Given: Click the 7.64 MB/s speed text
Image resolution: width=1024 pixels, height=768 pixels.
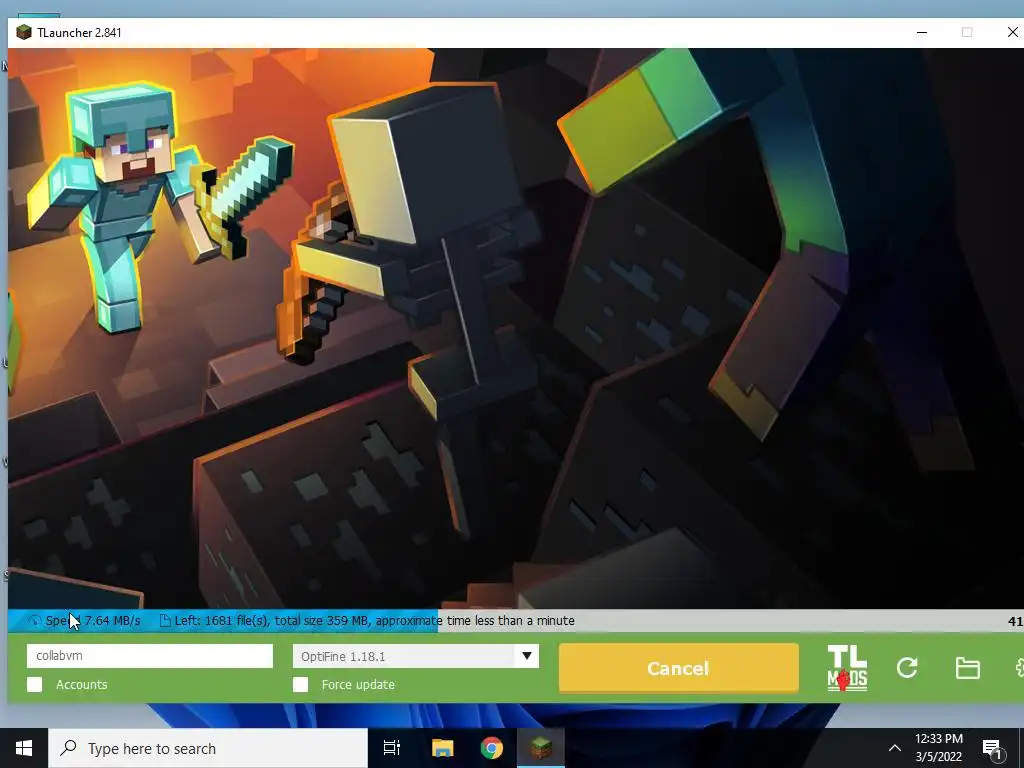Looking at the screenshot, I should (x=112, y=620).
